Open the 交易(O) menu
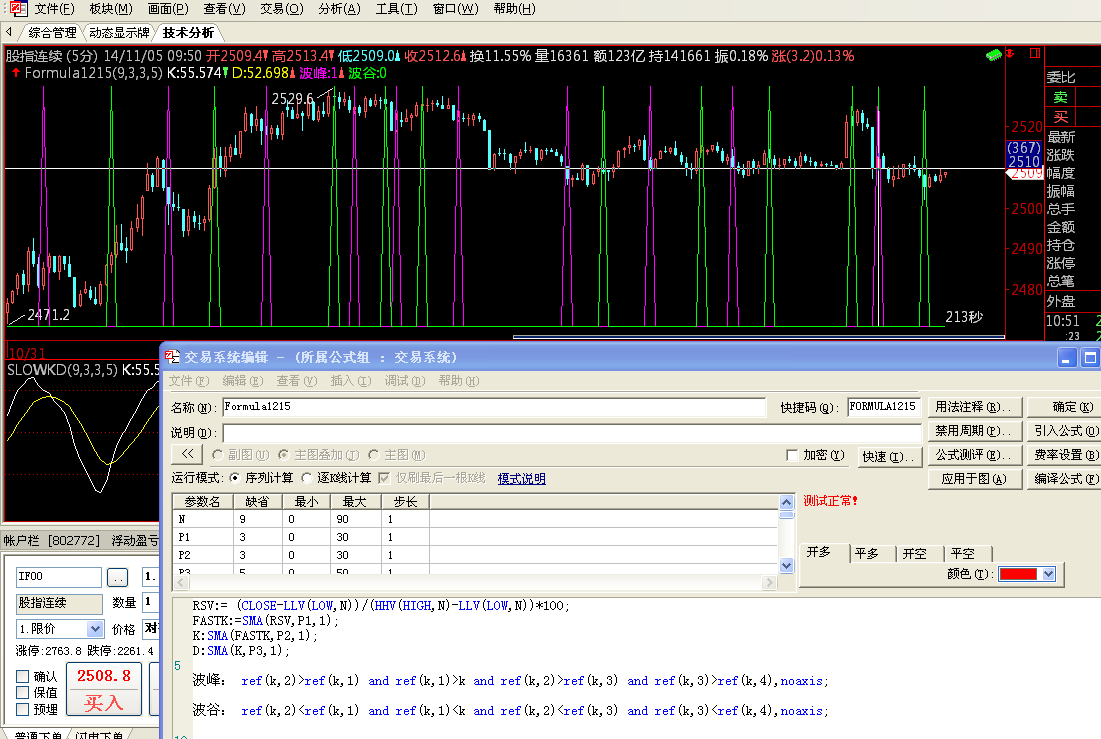 [x=282, y=9]
